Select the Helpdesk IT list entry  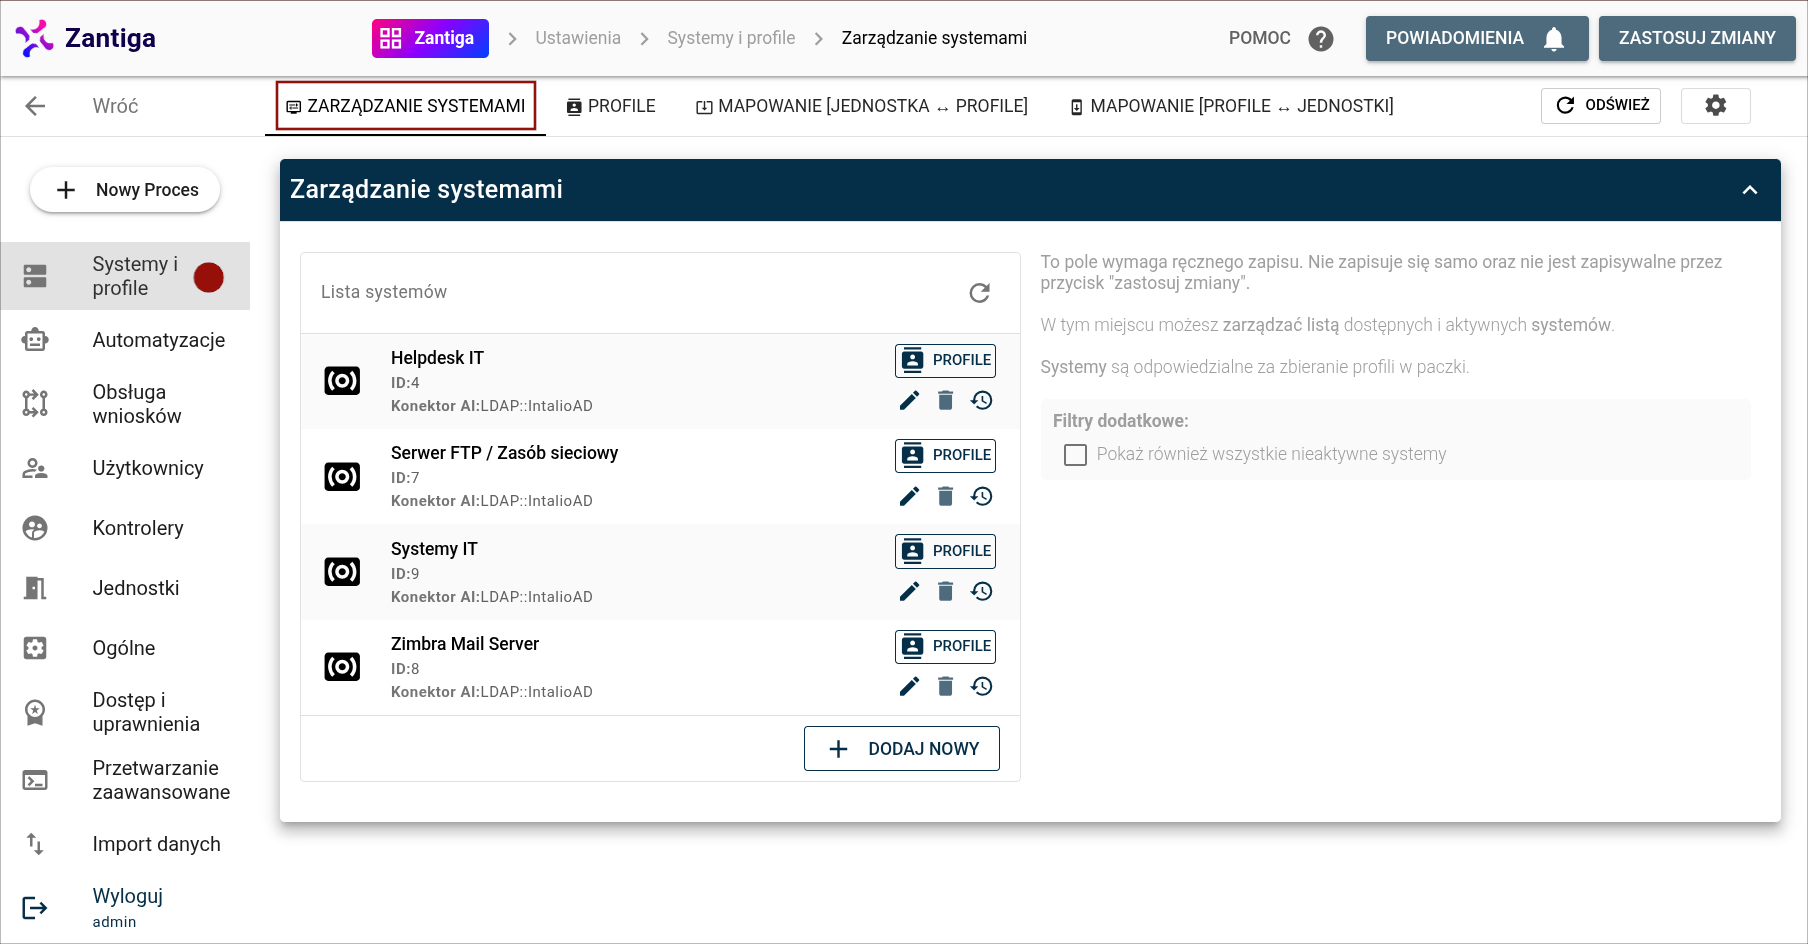coord(600,381)
